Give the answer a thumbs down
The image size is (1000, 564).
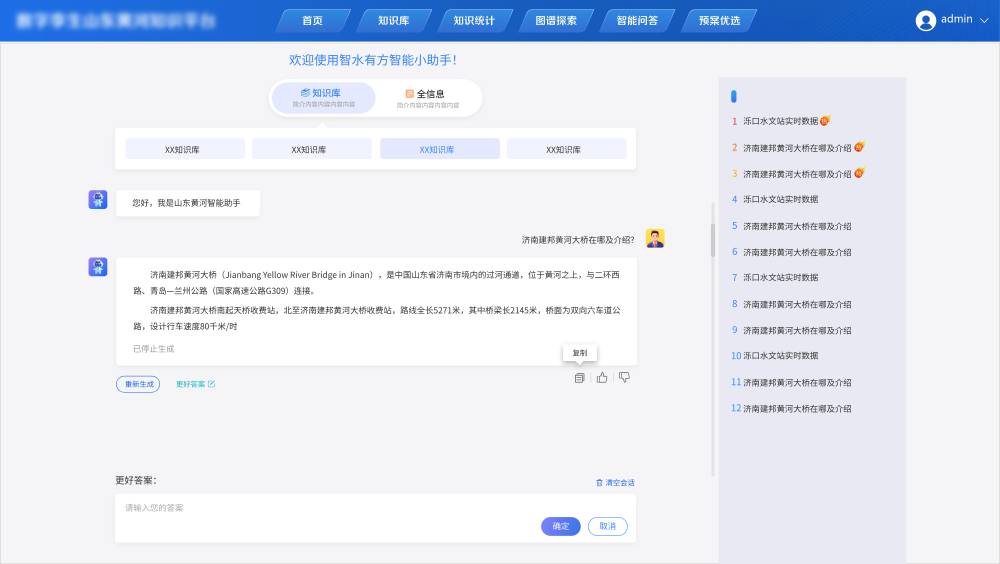[624, 378]
